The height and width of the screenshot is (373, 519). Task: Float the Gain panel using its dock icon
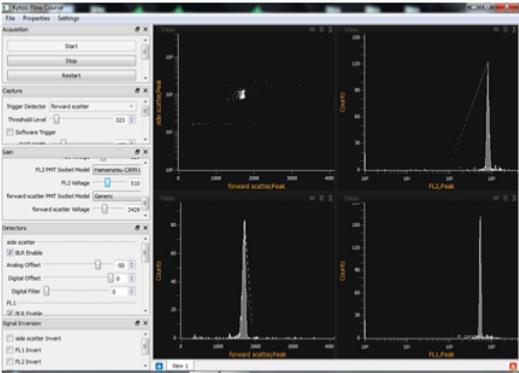[x=137, y=152]
